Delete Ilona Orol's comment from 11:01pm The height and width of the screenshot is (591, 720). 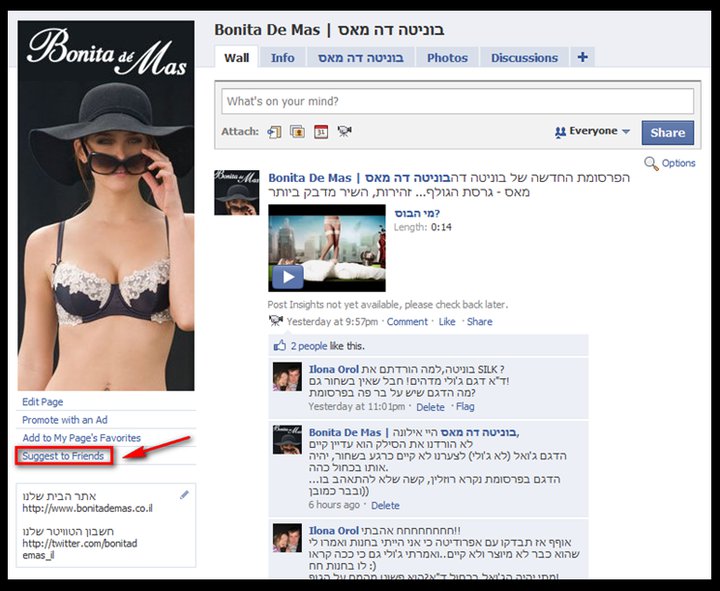(430, 407)
